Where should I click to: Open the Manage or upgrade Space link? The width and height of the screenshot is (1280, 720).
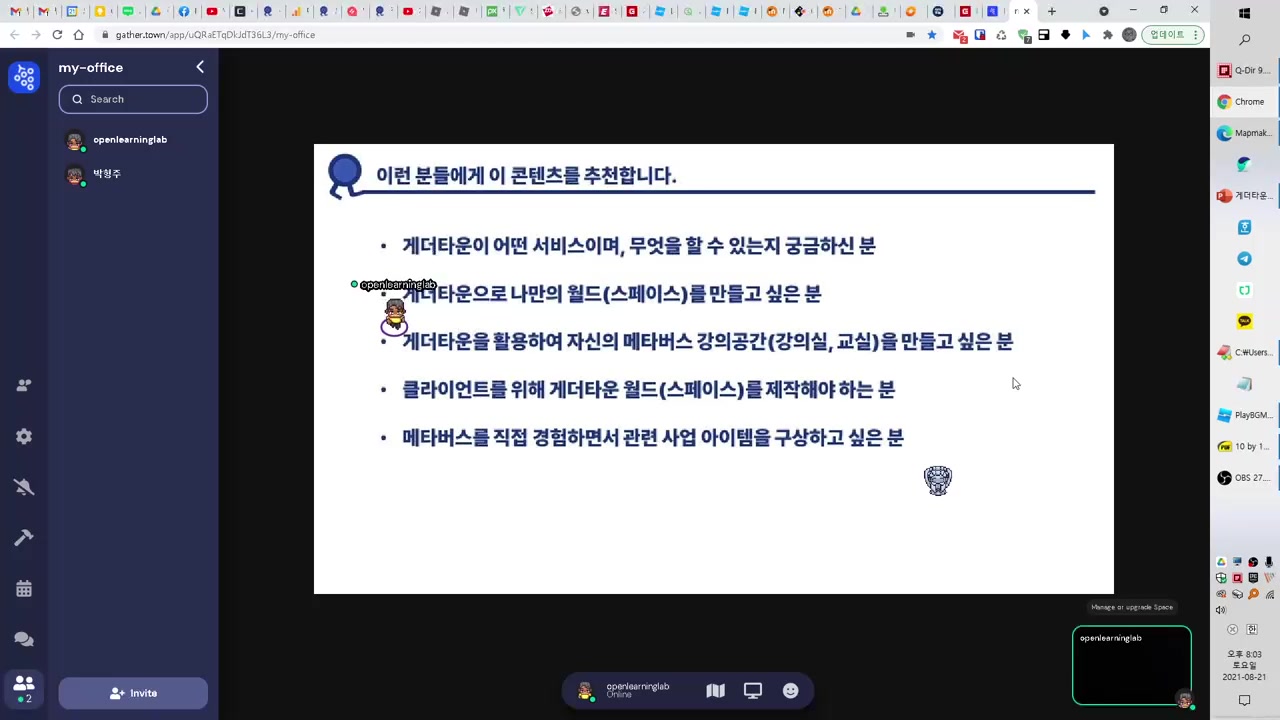pos(1131,607)
